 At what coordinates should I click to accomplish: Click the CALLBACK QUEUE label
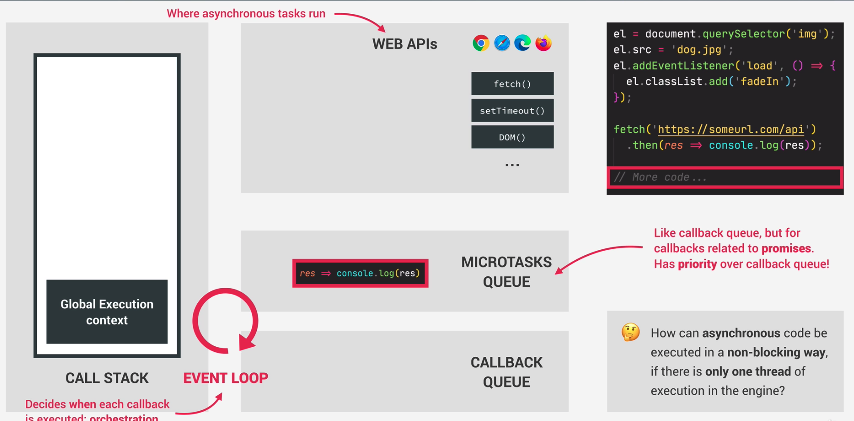pyautogui.click(x=506, y=372)
